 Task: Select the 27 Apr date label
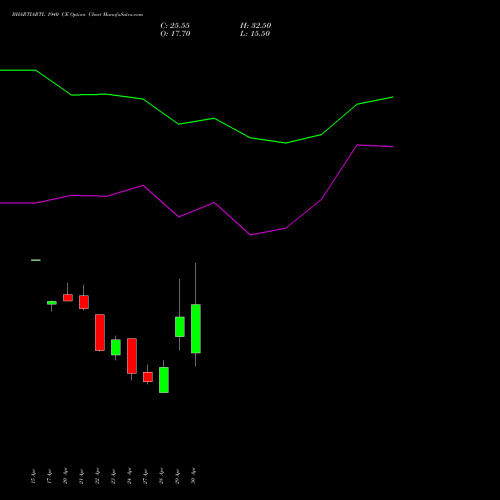click(x=145, y=476)
